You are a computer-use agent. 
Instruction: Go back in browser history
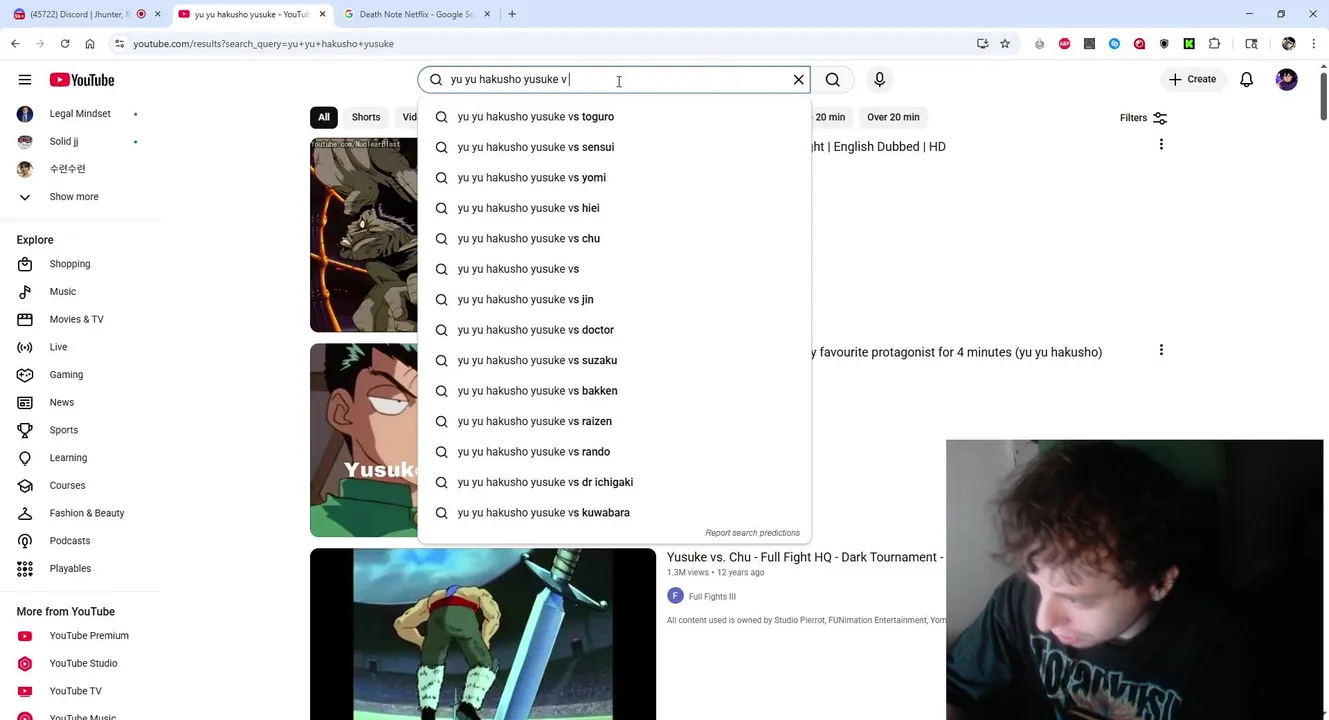point(15,44)
